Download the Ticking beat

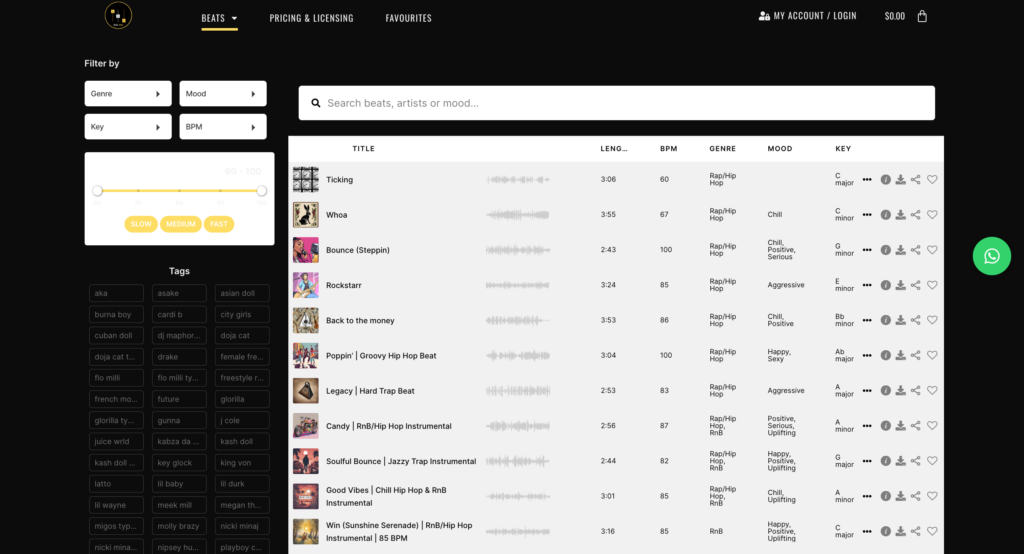pyautogui.click(x=900, y=180)
